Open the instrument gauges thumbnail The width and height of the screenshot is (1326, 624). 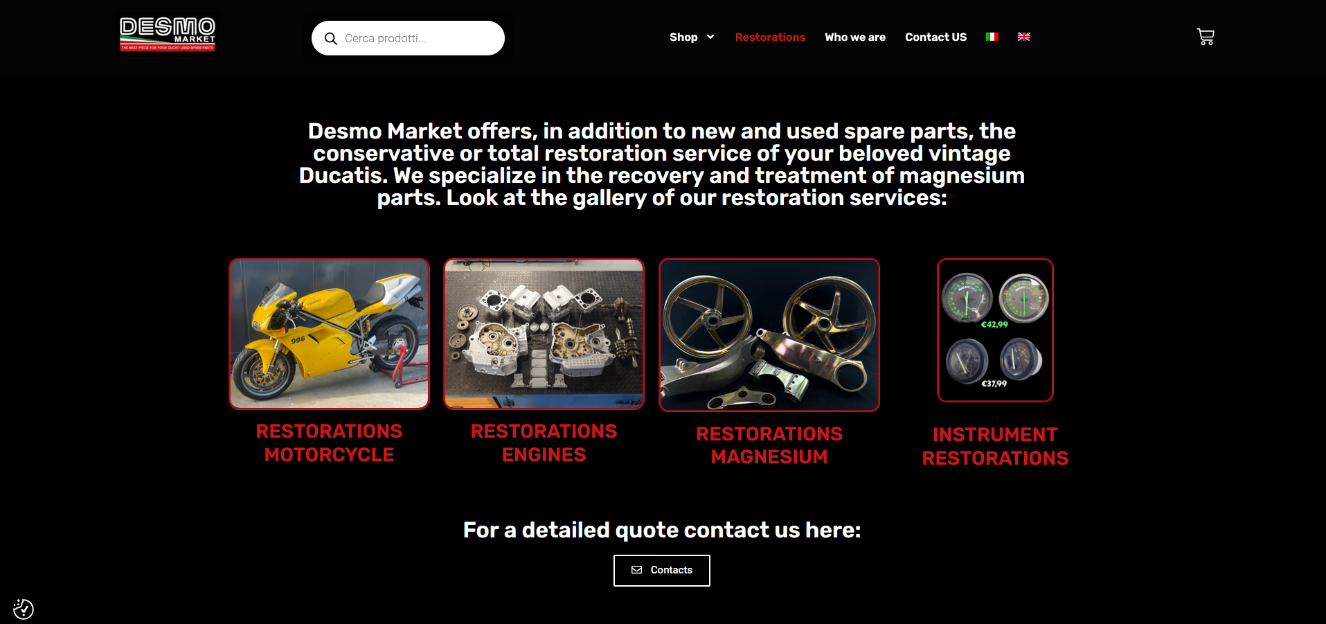point(995,330)
